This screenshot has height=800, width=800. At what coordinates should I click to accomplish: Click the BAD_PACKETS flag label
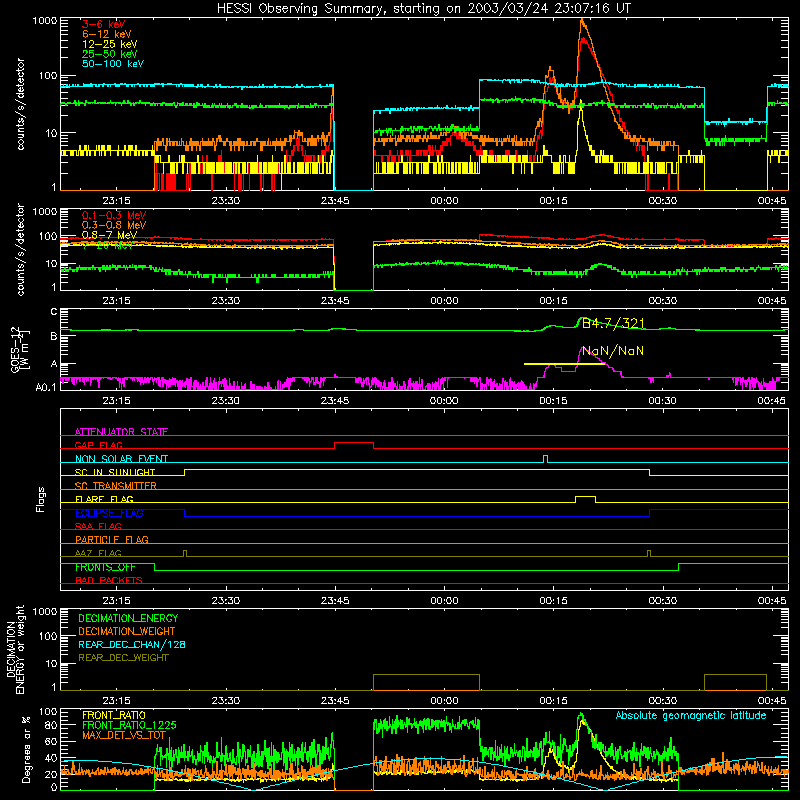click(x=109, y=580)
